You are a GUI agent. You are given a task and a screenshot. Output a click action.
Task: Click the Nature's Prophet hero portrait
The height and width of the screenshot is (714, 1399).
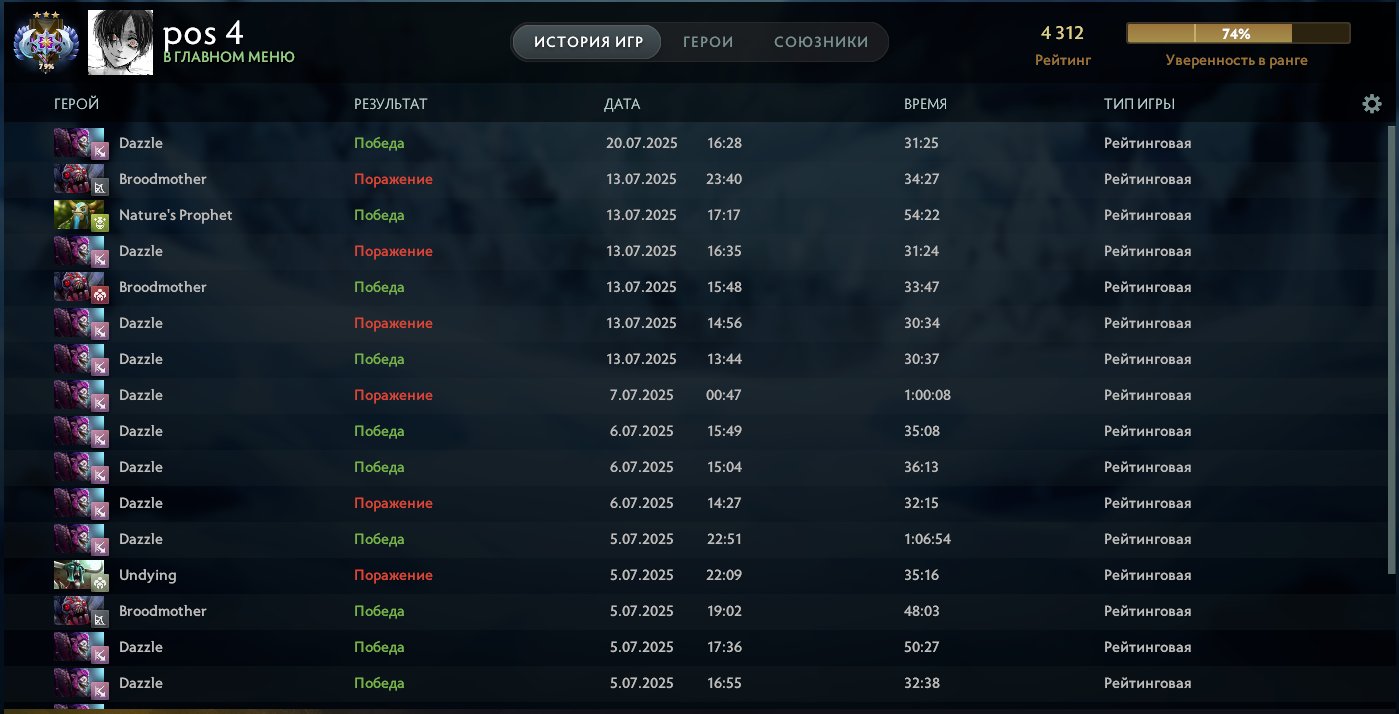coord(80,215)
